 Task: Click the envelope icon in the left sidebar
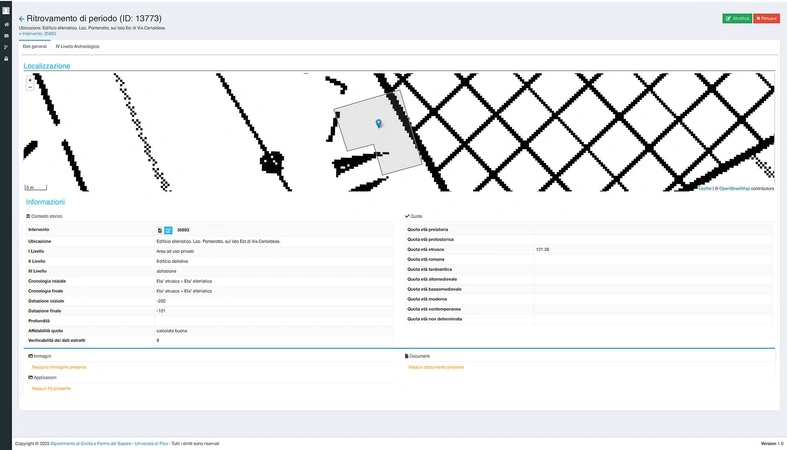tap(6, 36)
